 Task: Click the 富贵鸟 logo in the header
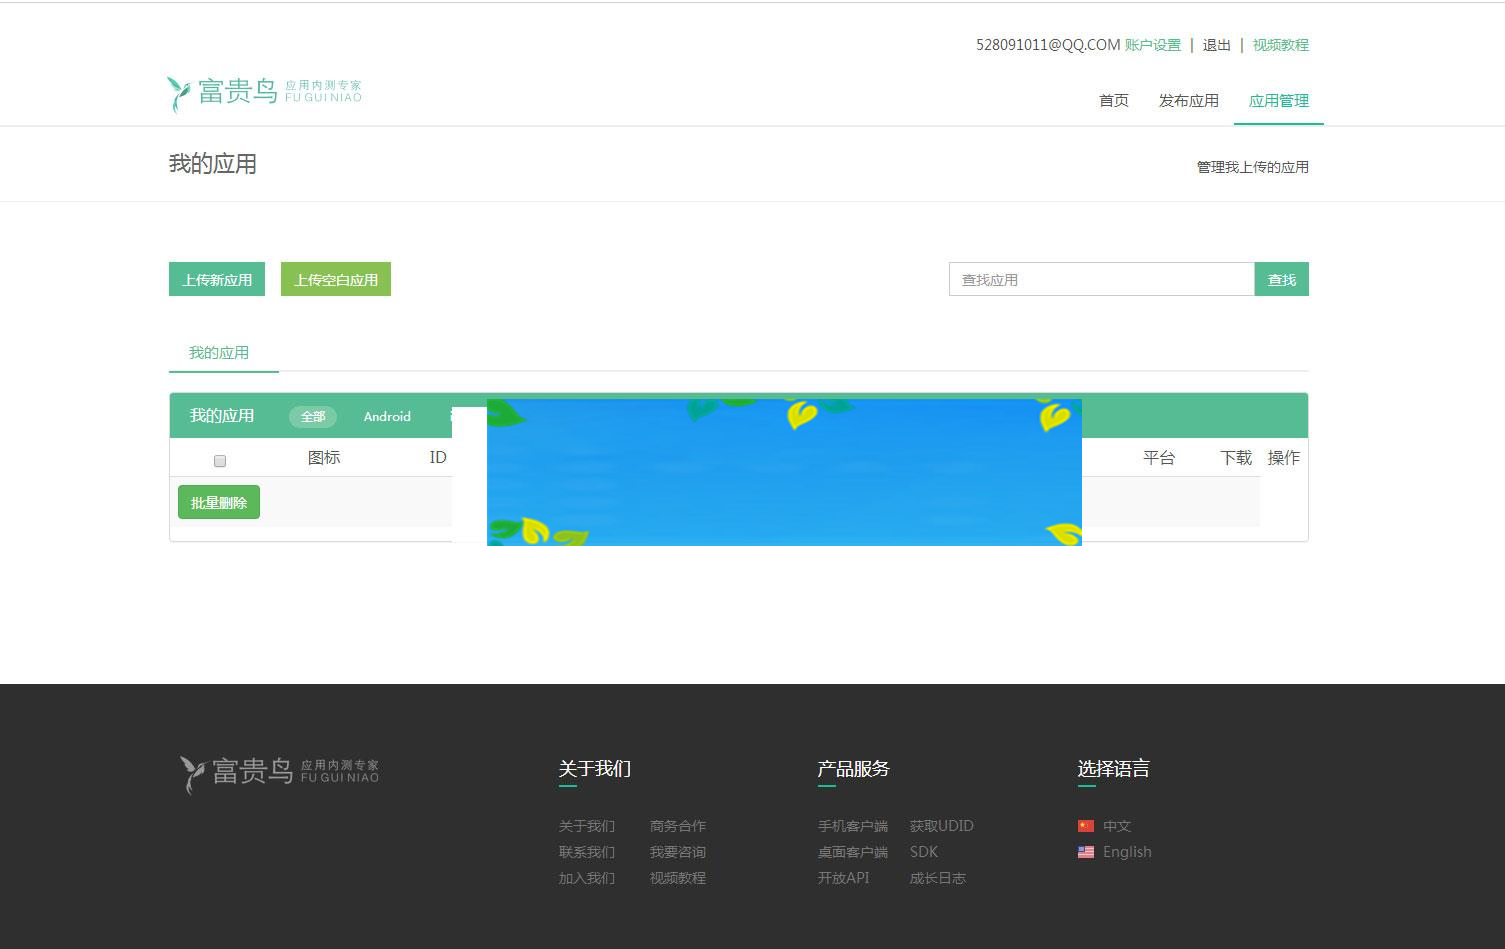coord(264,92)
